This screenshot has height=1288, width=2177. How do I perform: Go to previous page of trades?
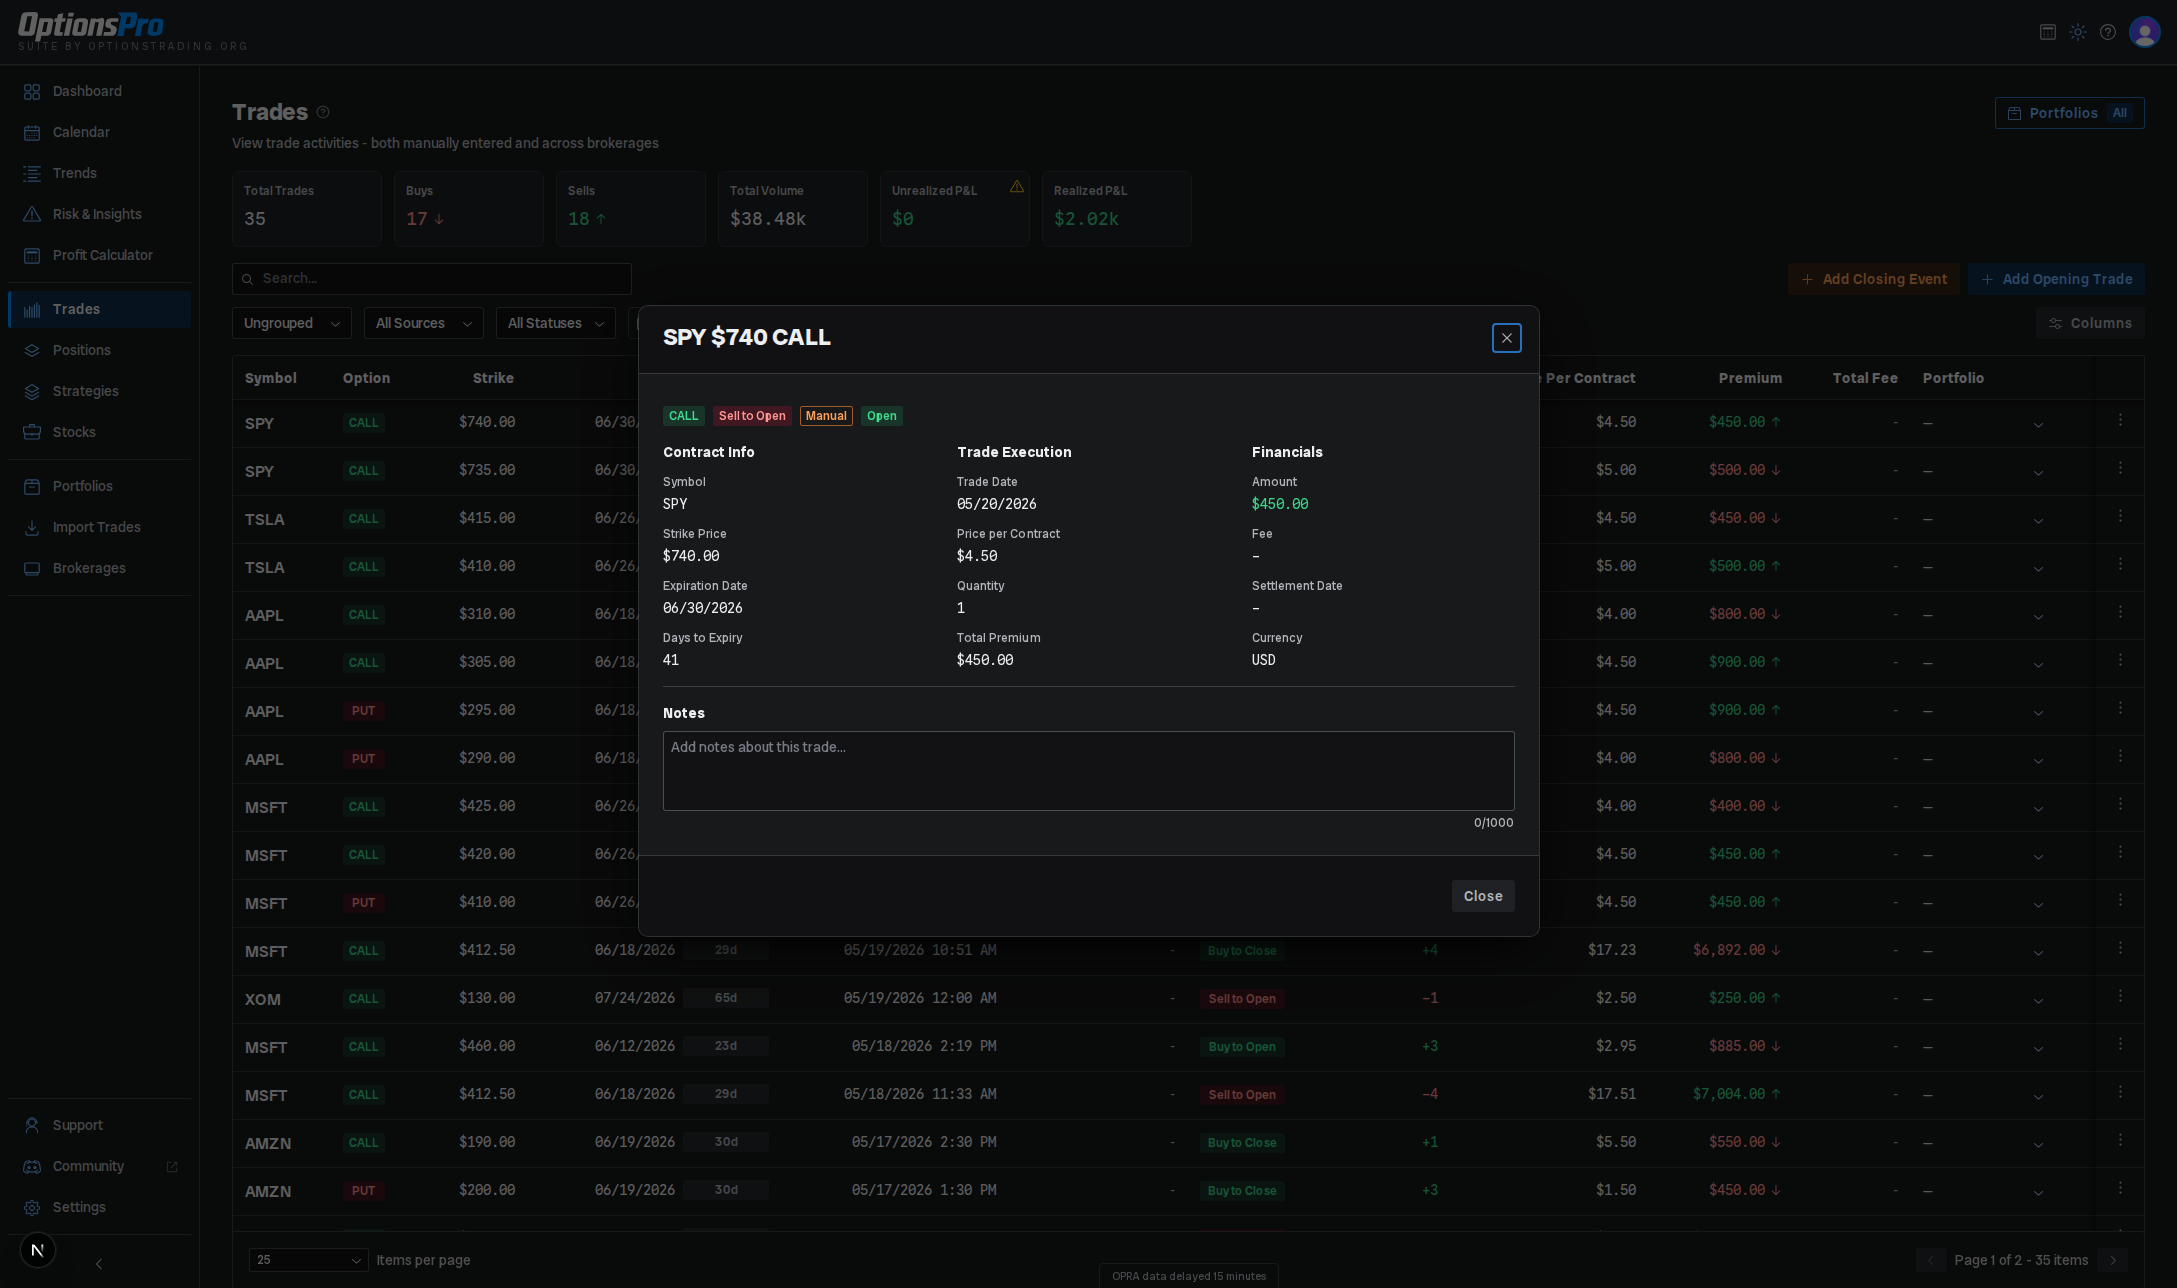[1930, 1260]
